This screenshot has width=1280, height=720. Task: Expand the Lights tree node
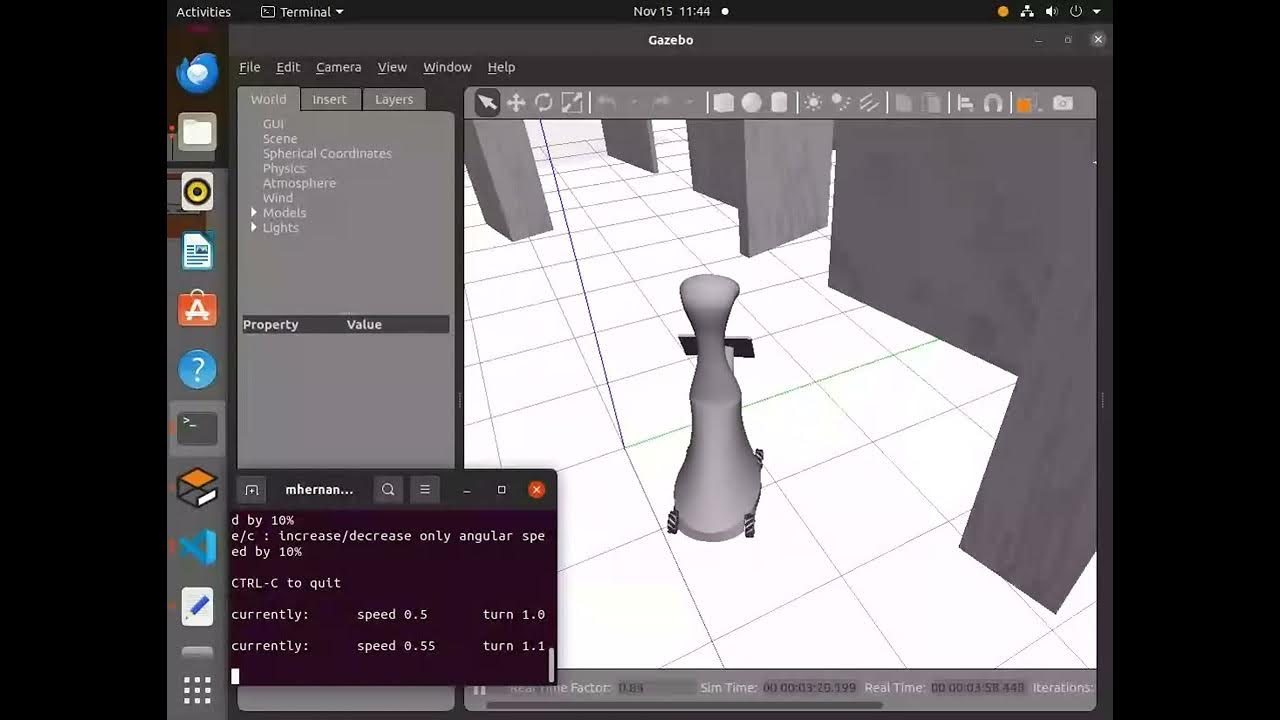tap(254, 228)
